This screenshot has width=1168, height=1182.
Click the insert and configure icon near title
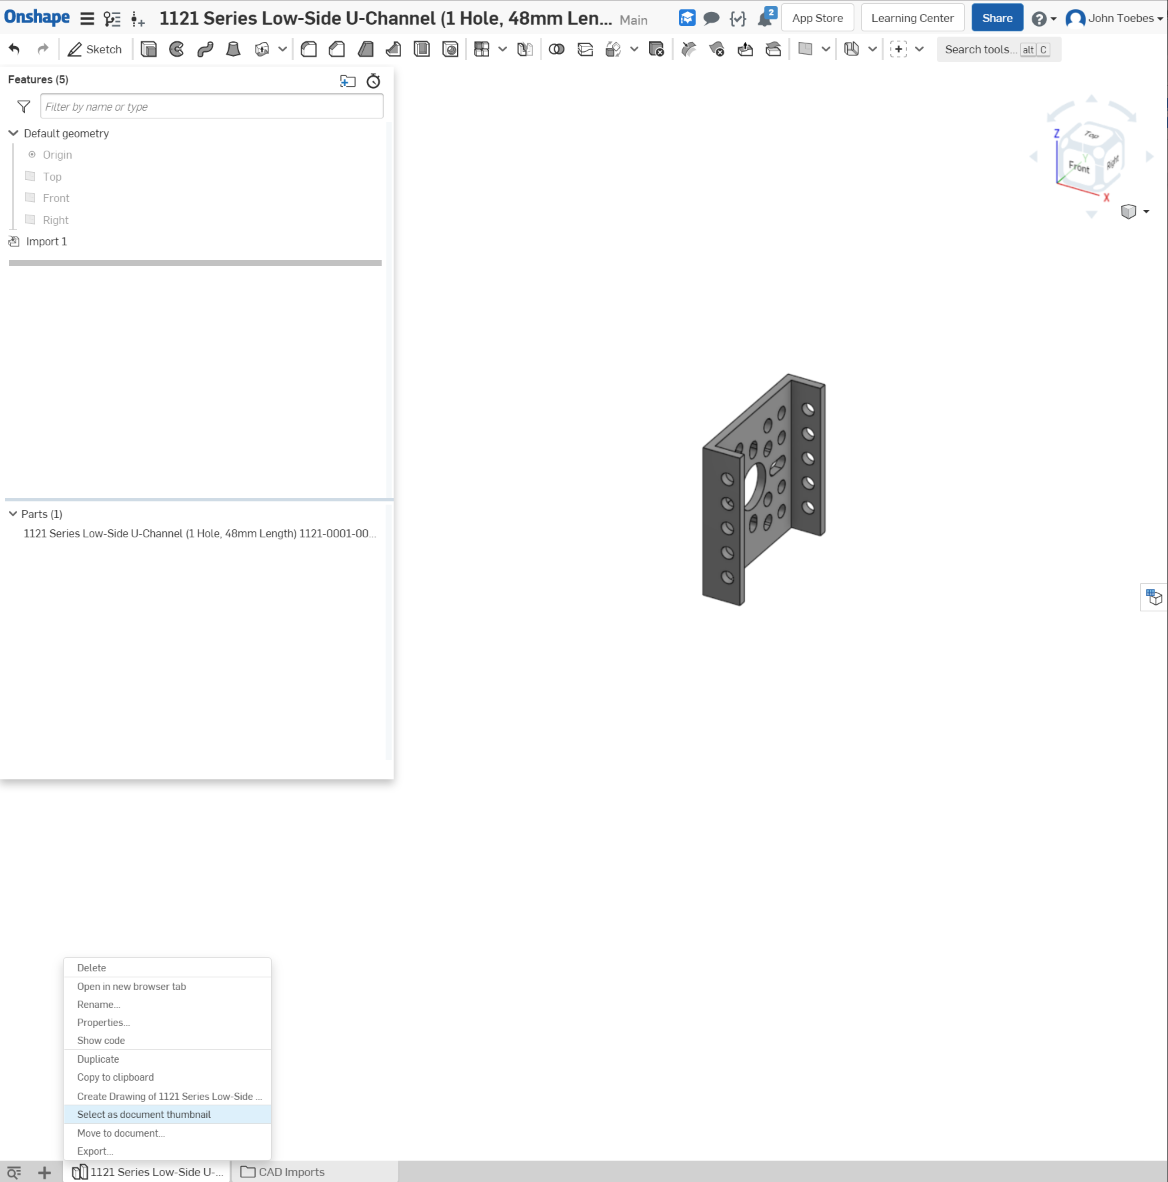click(138, 19)
